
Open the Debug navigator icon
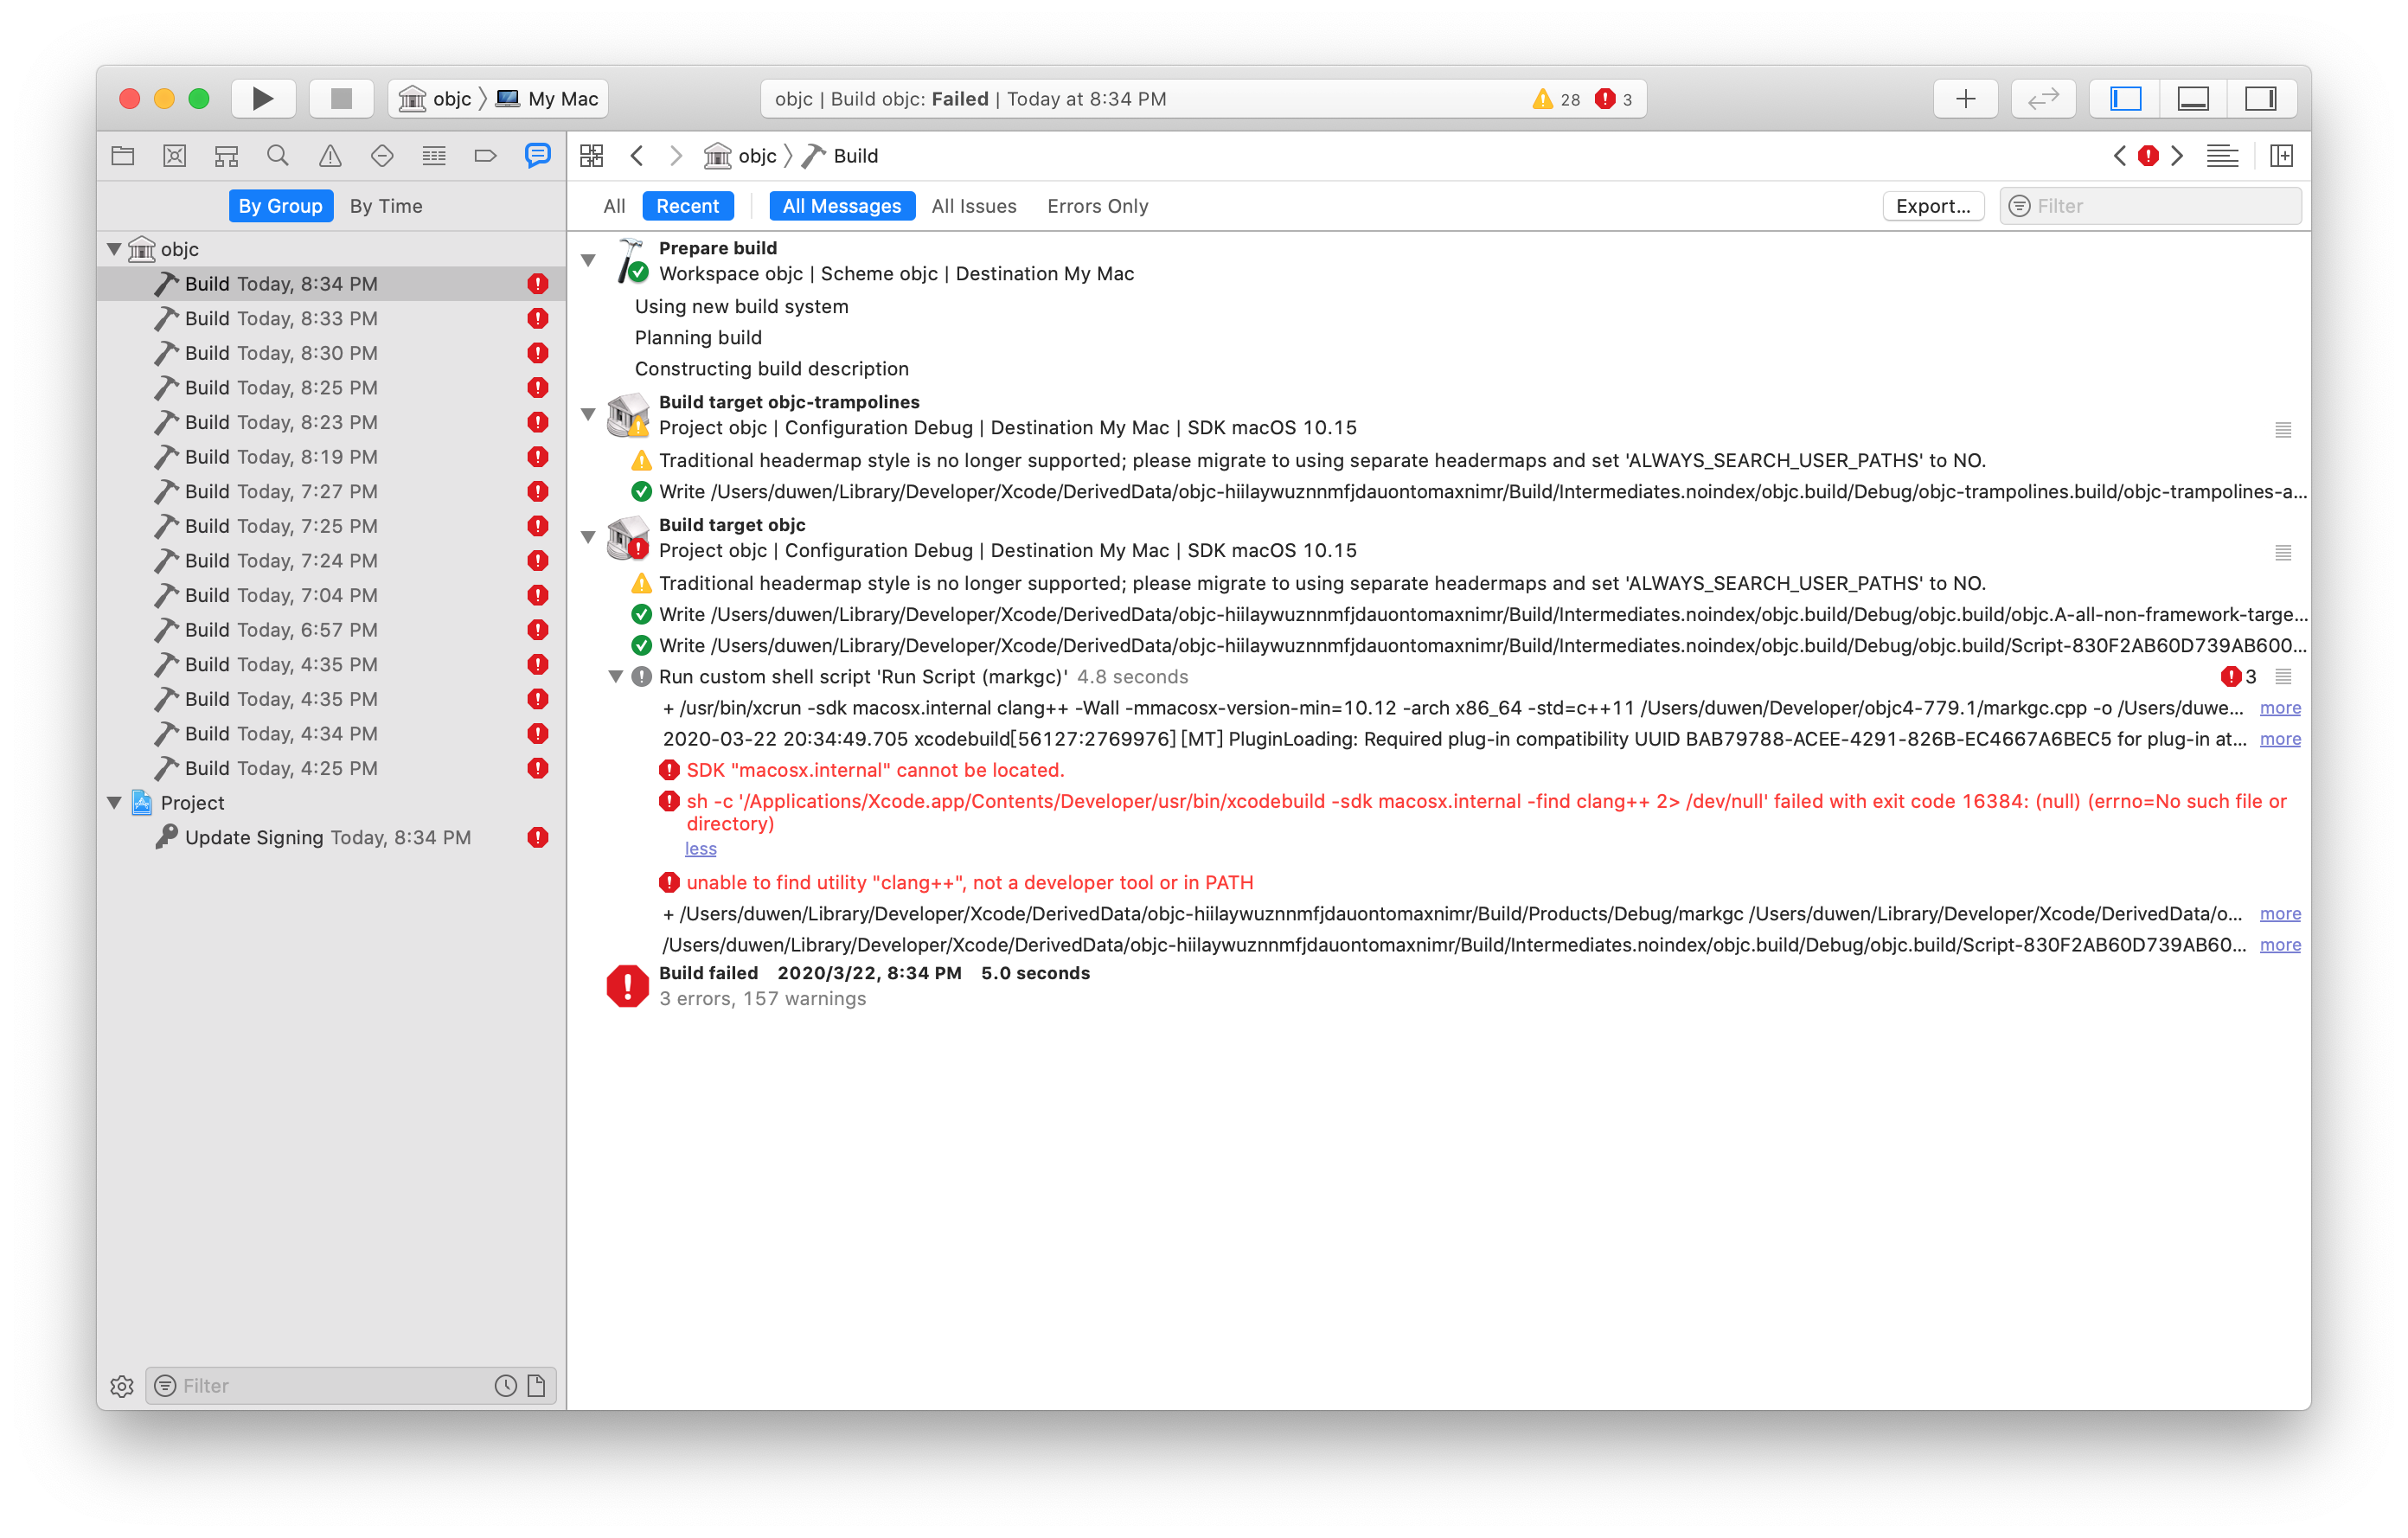point(434,155)
